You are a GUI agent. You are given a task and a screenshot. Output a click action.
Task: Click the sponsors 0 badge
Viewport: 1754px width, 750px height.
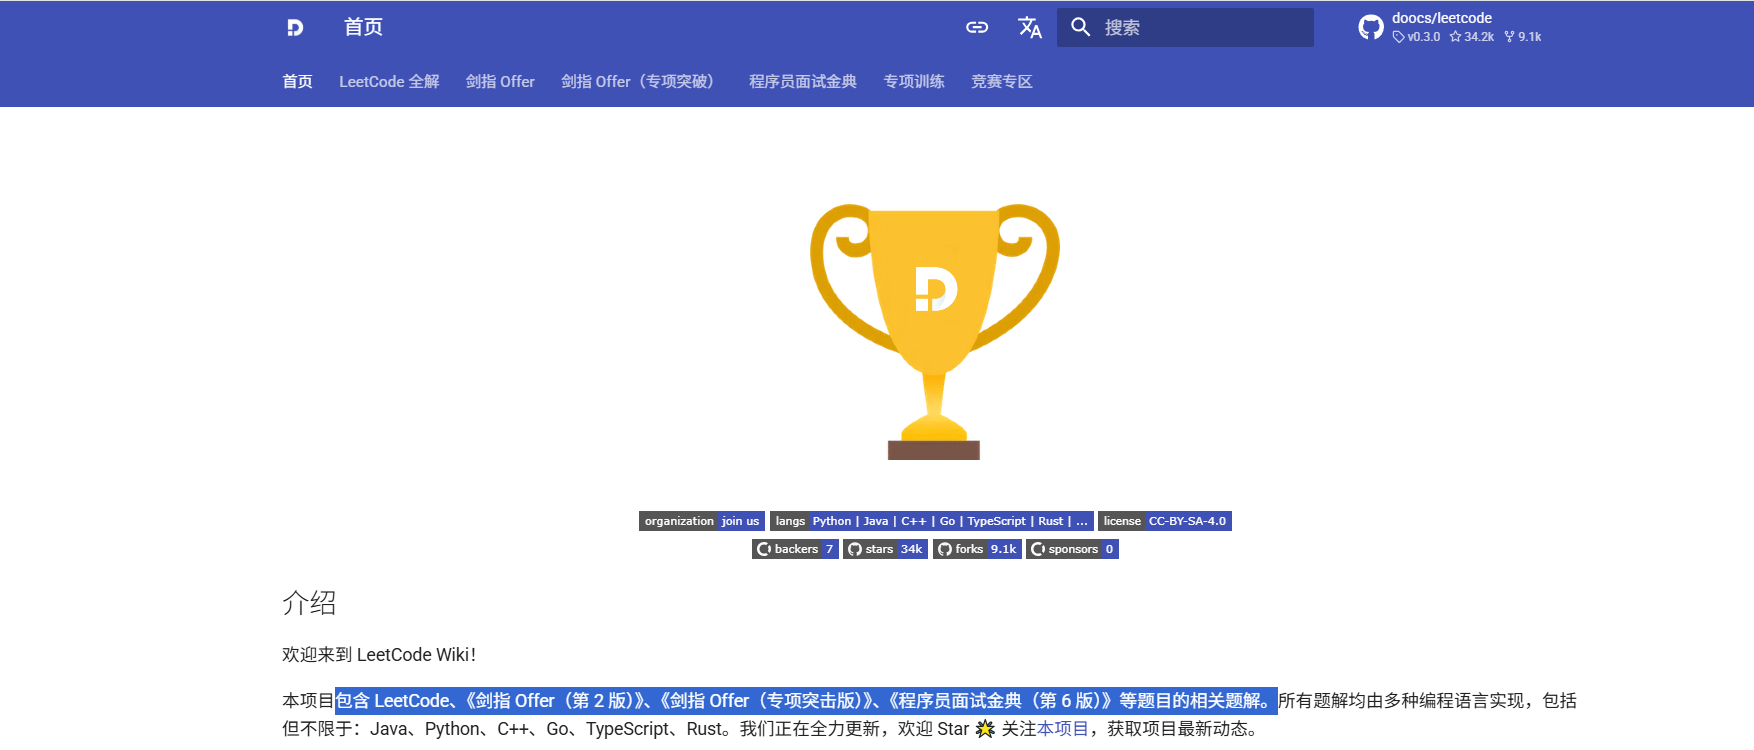click(x=1072, y=549)
